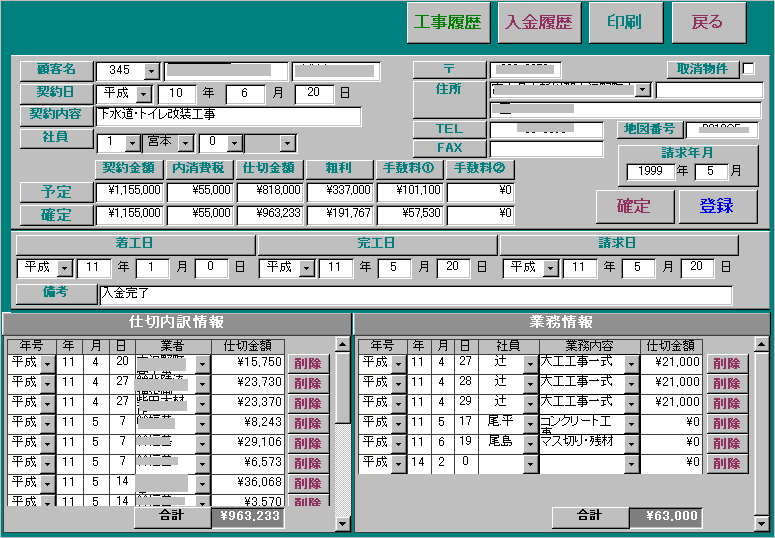Open the 工事履歴 construction history screen

tap(448, 23)
